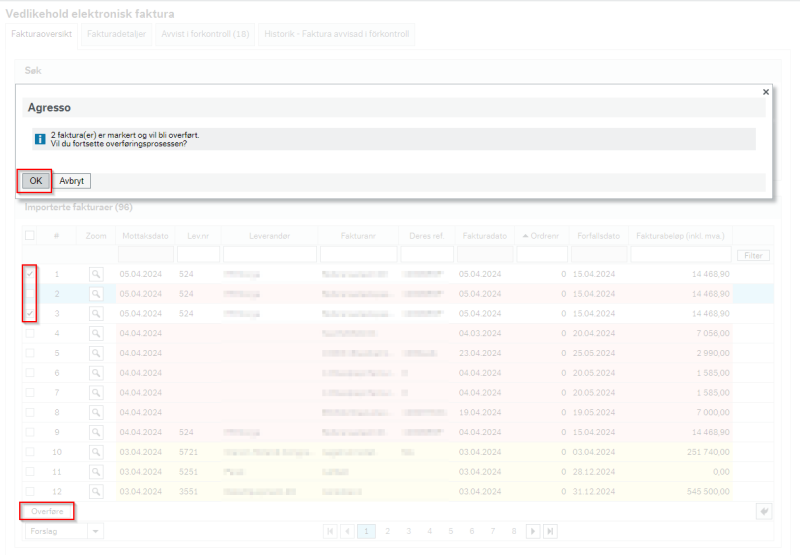Close the Agresso dialog with X
Screen dimensions: 800x555
(765, 92)
